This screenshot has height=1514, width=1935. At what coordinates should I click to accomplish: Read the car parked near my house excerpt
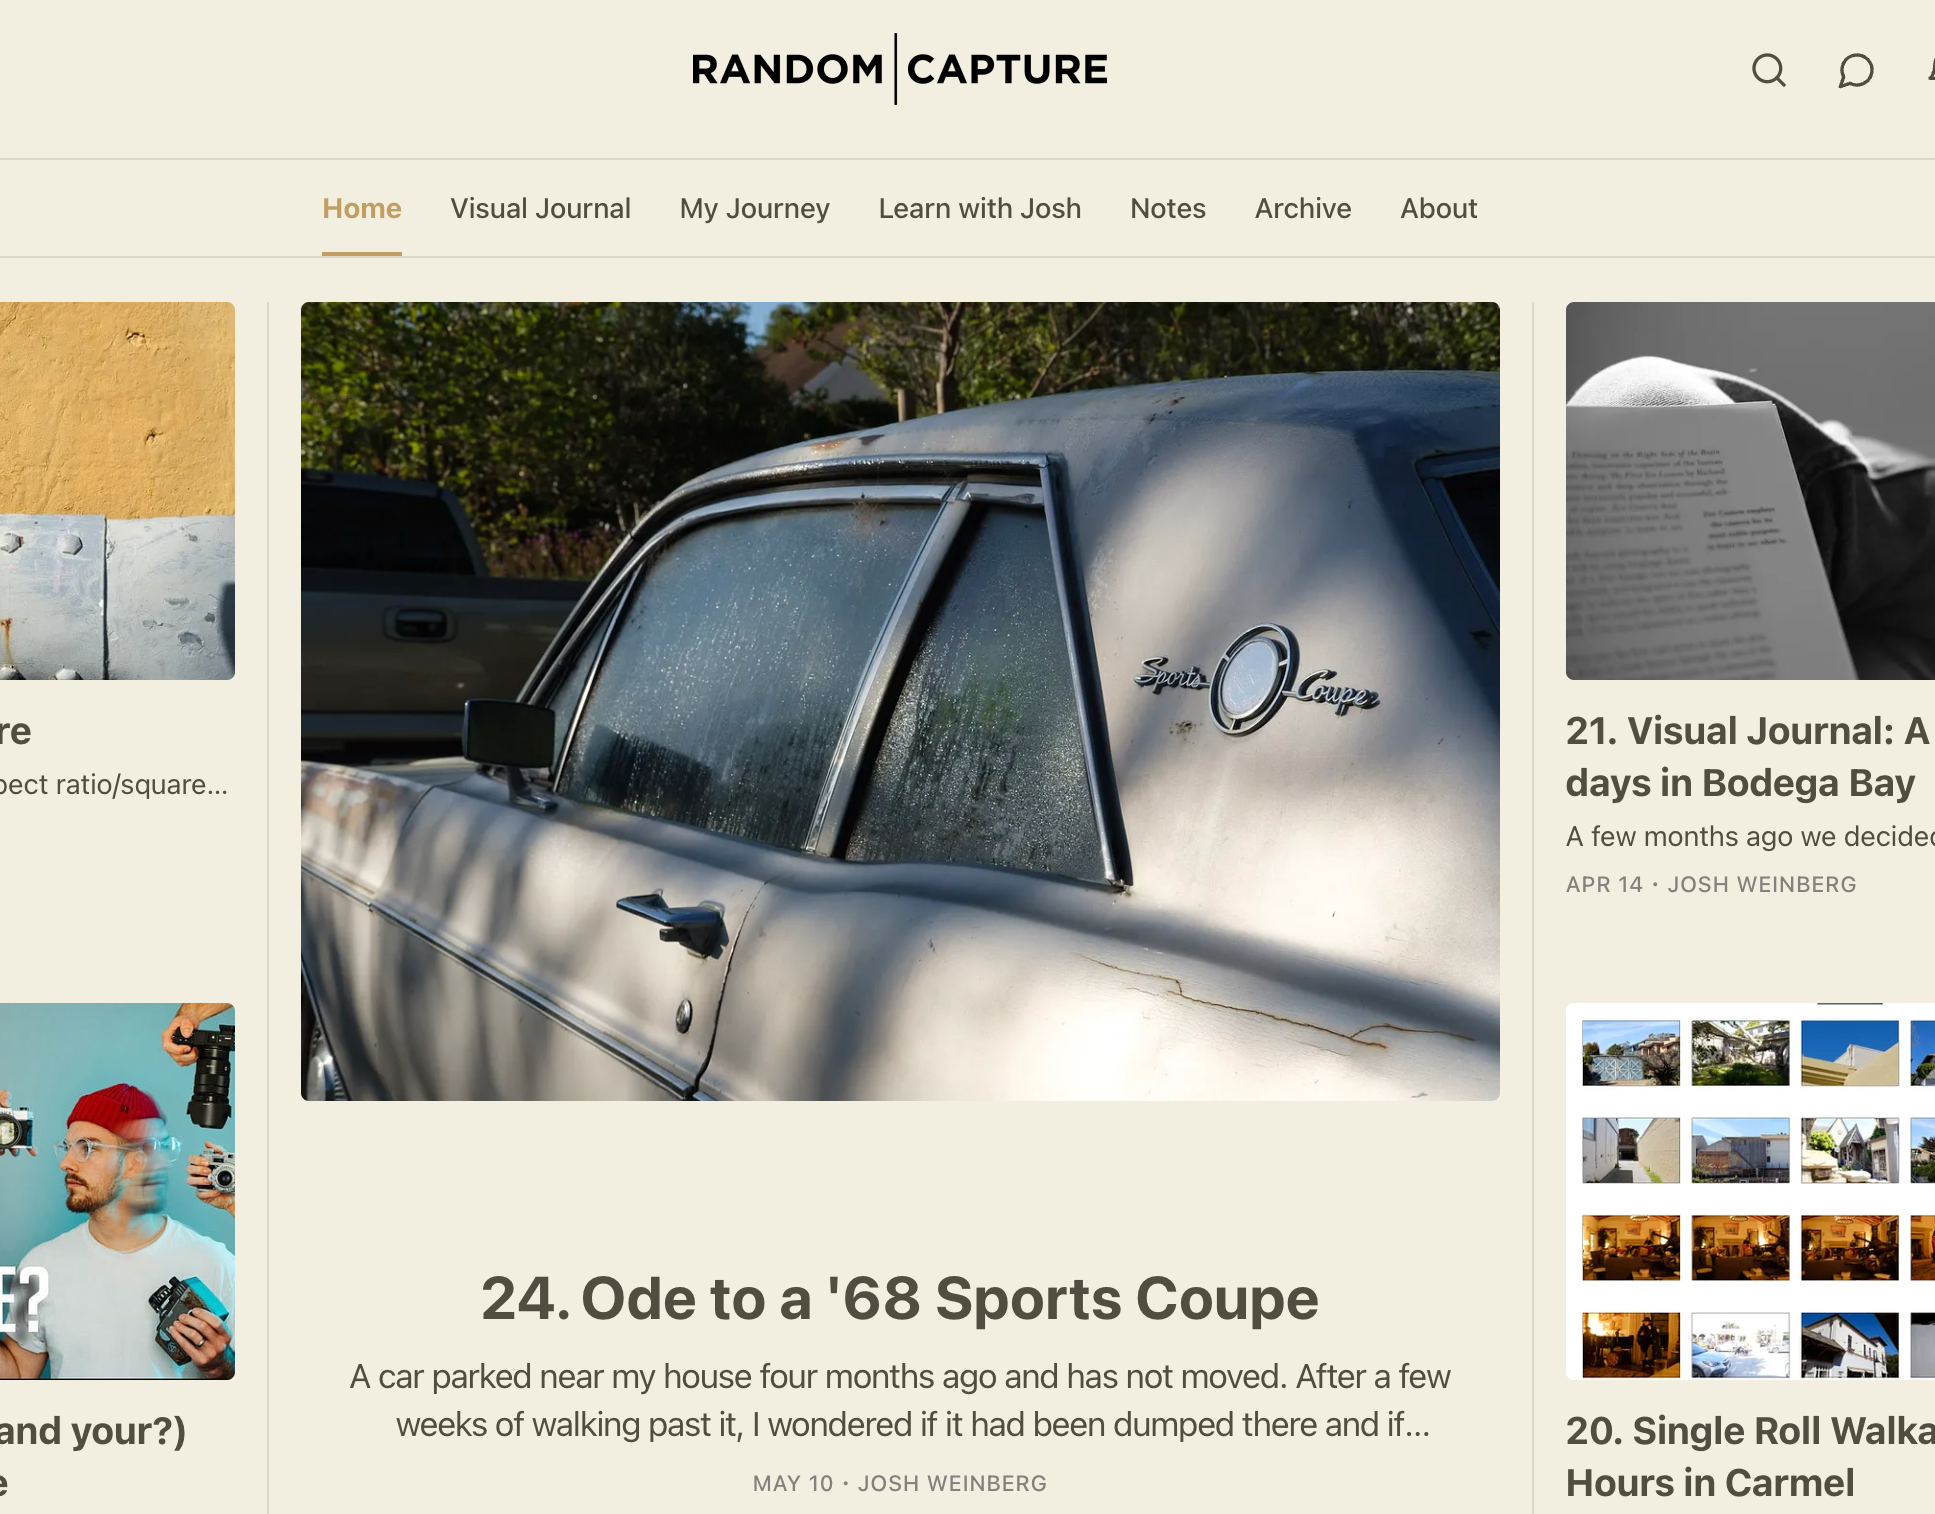(x=900, y=1400)
